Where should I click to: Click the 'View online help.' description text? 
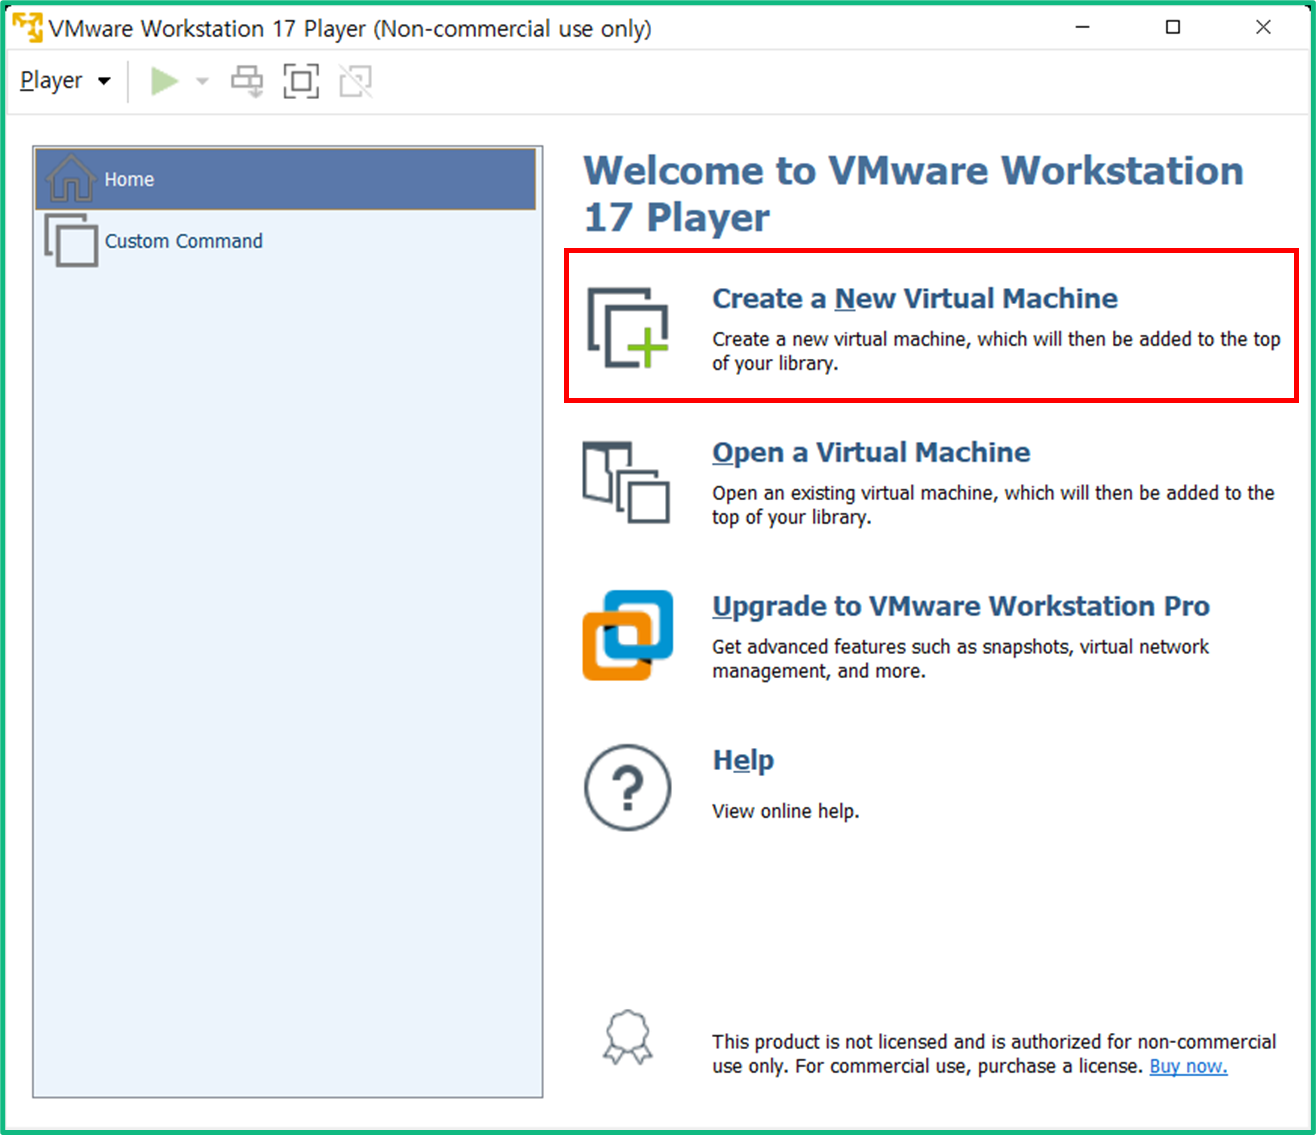tap(785, 811)
